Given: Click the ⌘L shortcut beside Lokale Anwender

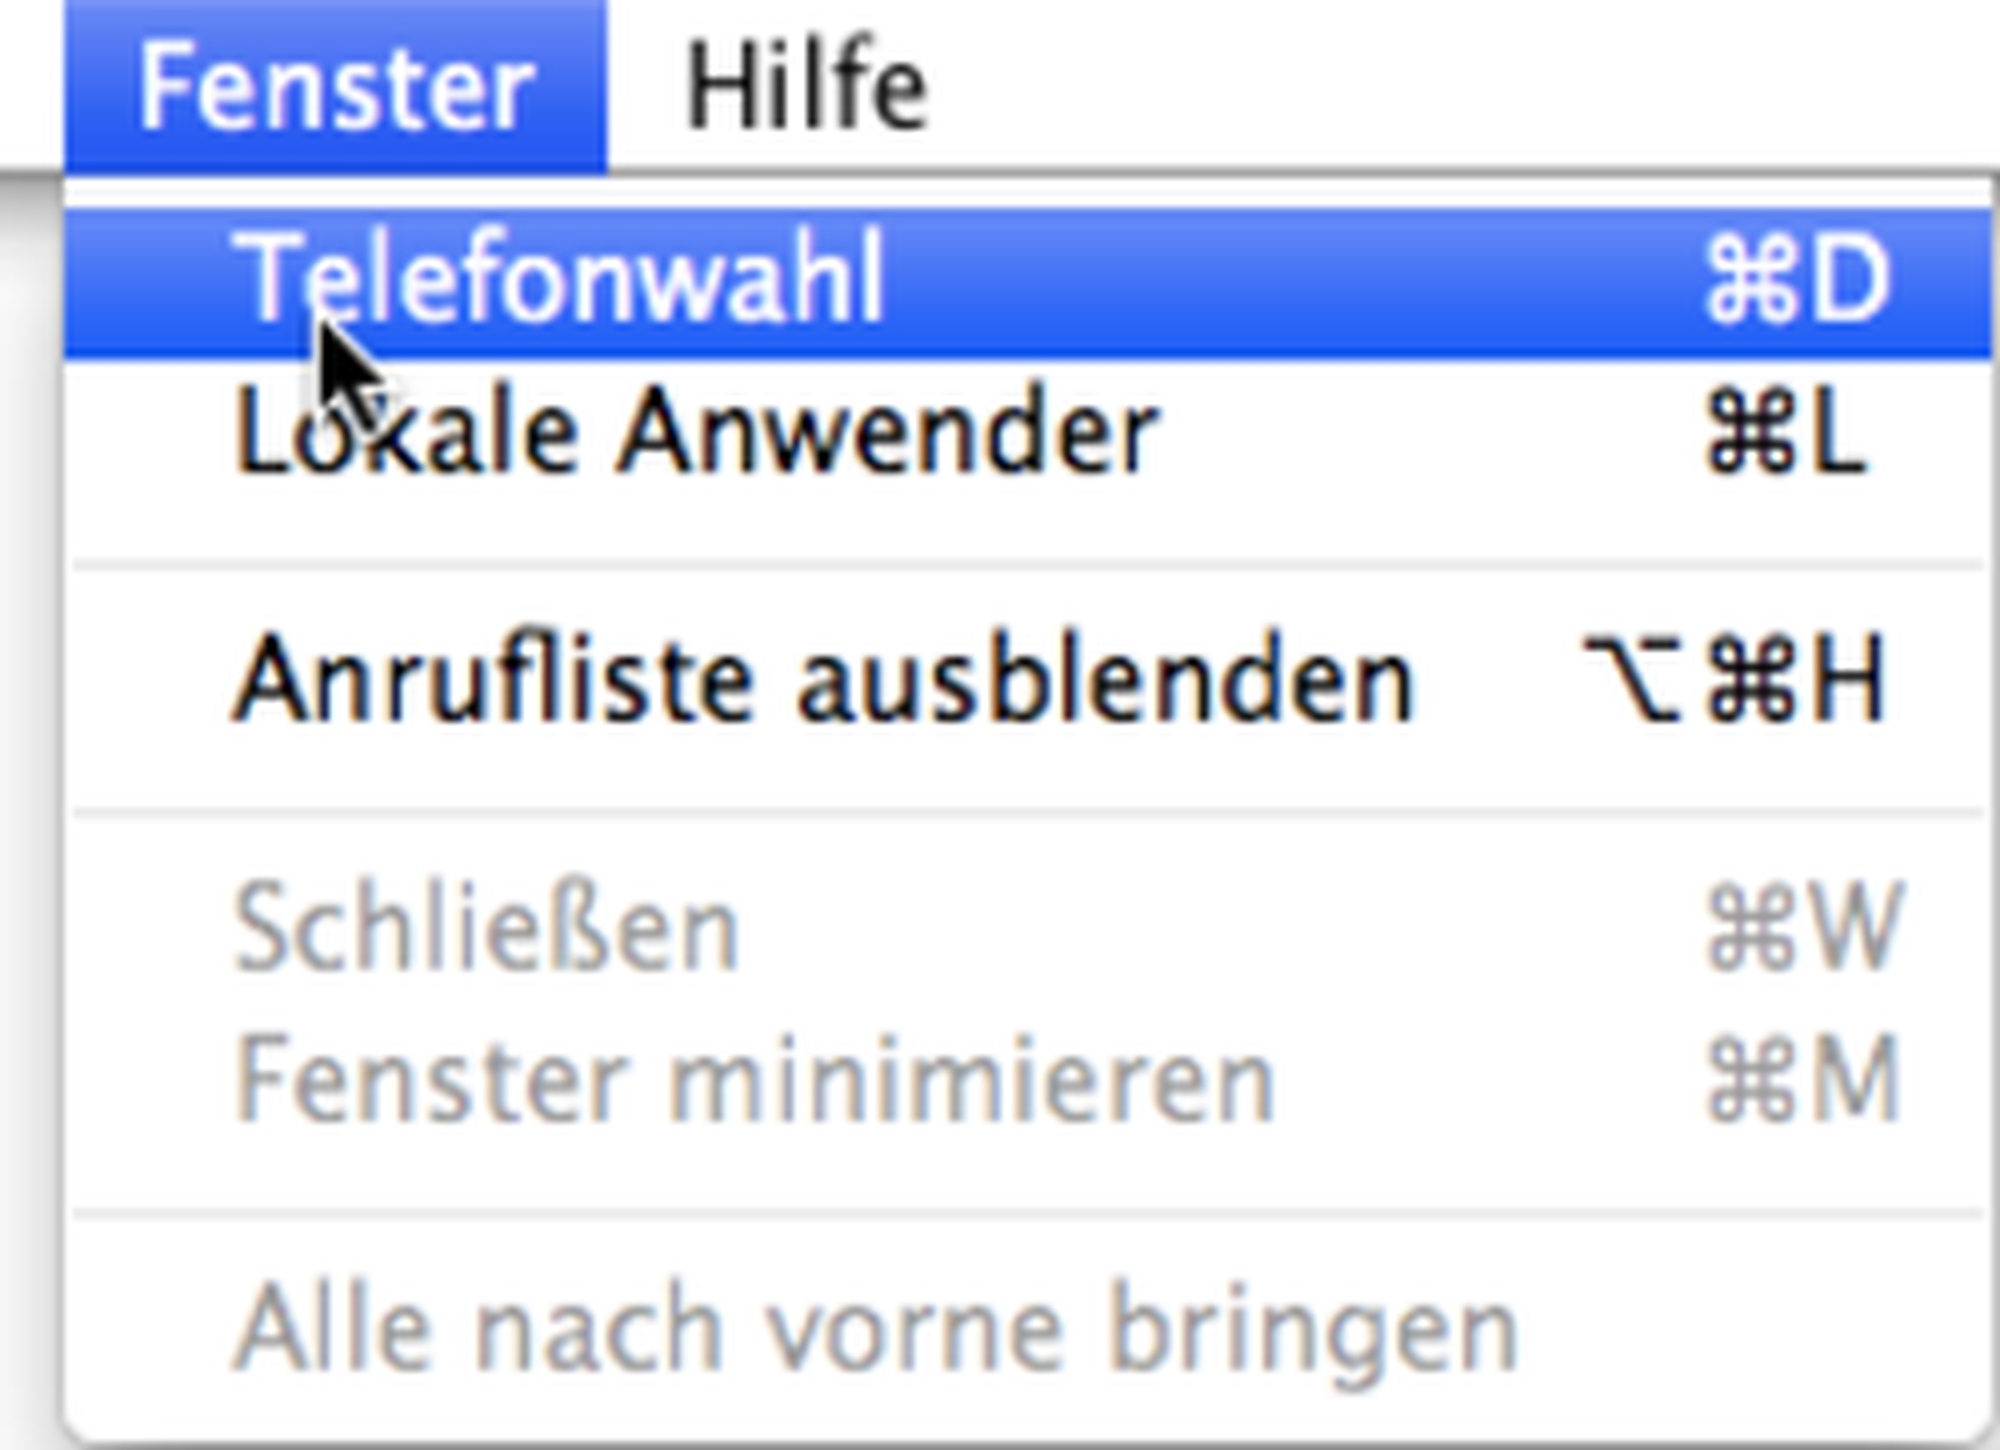Looking at the screenshot, I should point(1786,434).
